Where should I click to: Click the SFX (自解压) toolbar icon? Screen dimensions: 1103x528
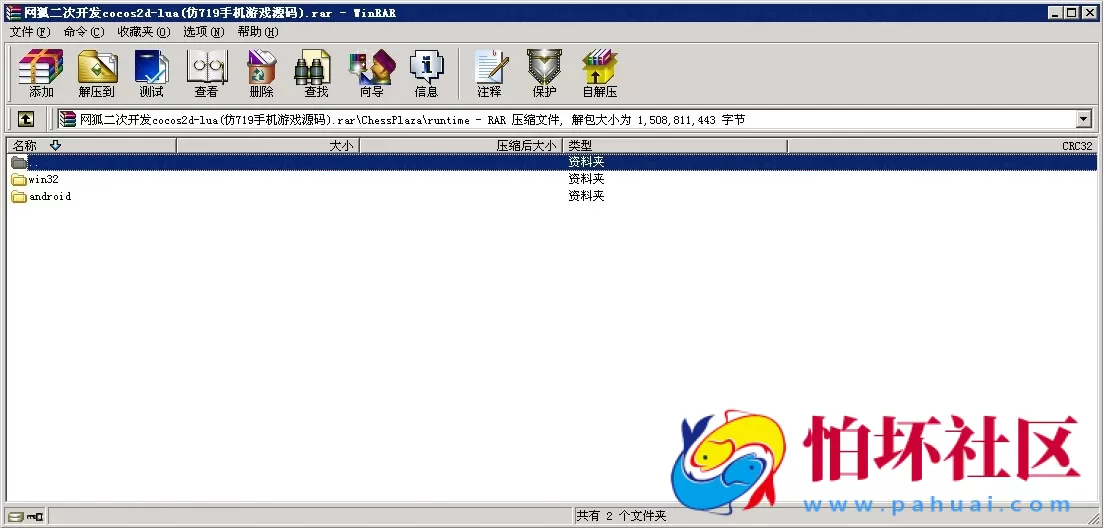pos(599,73)
